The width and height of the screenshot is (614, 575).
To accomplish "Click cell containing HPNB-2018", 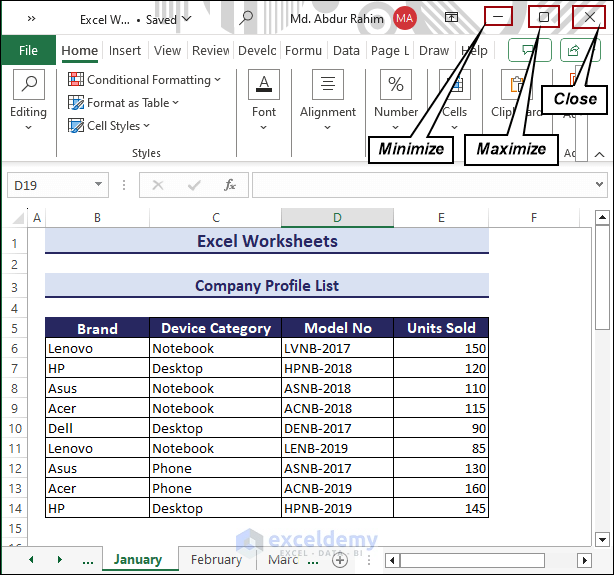I will 338,368.
